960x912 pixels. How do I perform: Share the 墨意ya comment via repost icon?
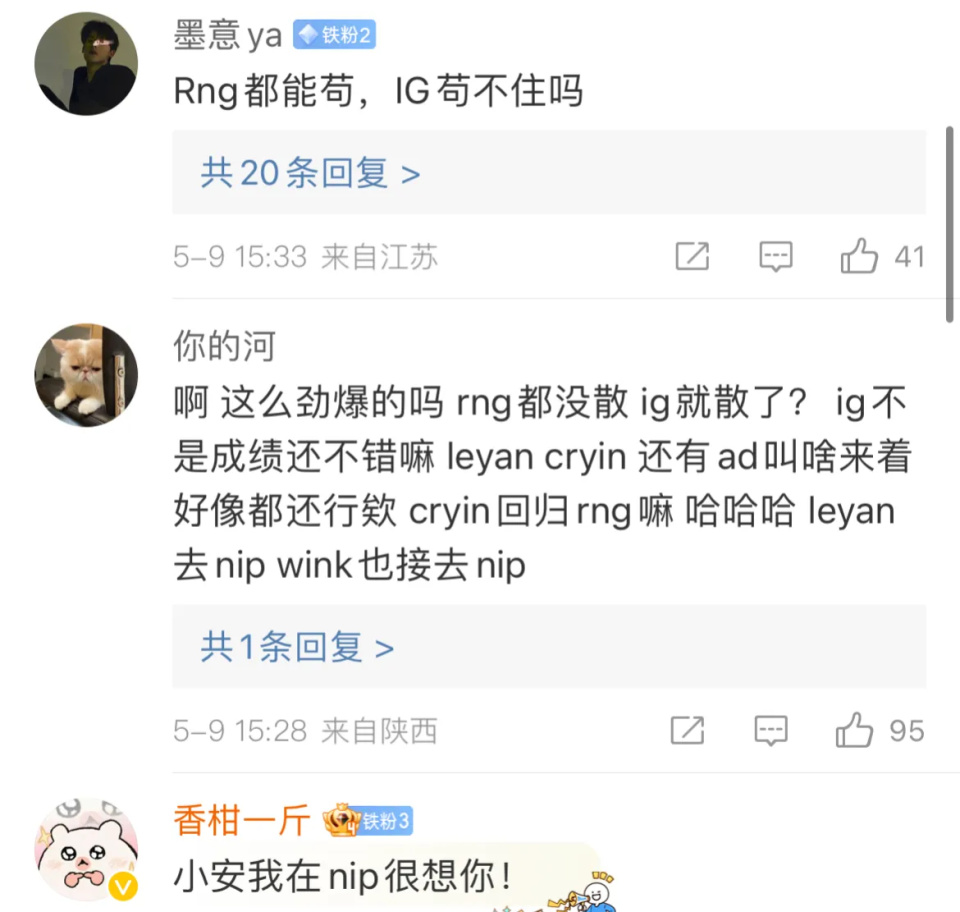tap(692, 256)
